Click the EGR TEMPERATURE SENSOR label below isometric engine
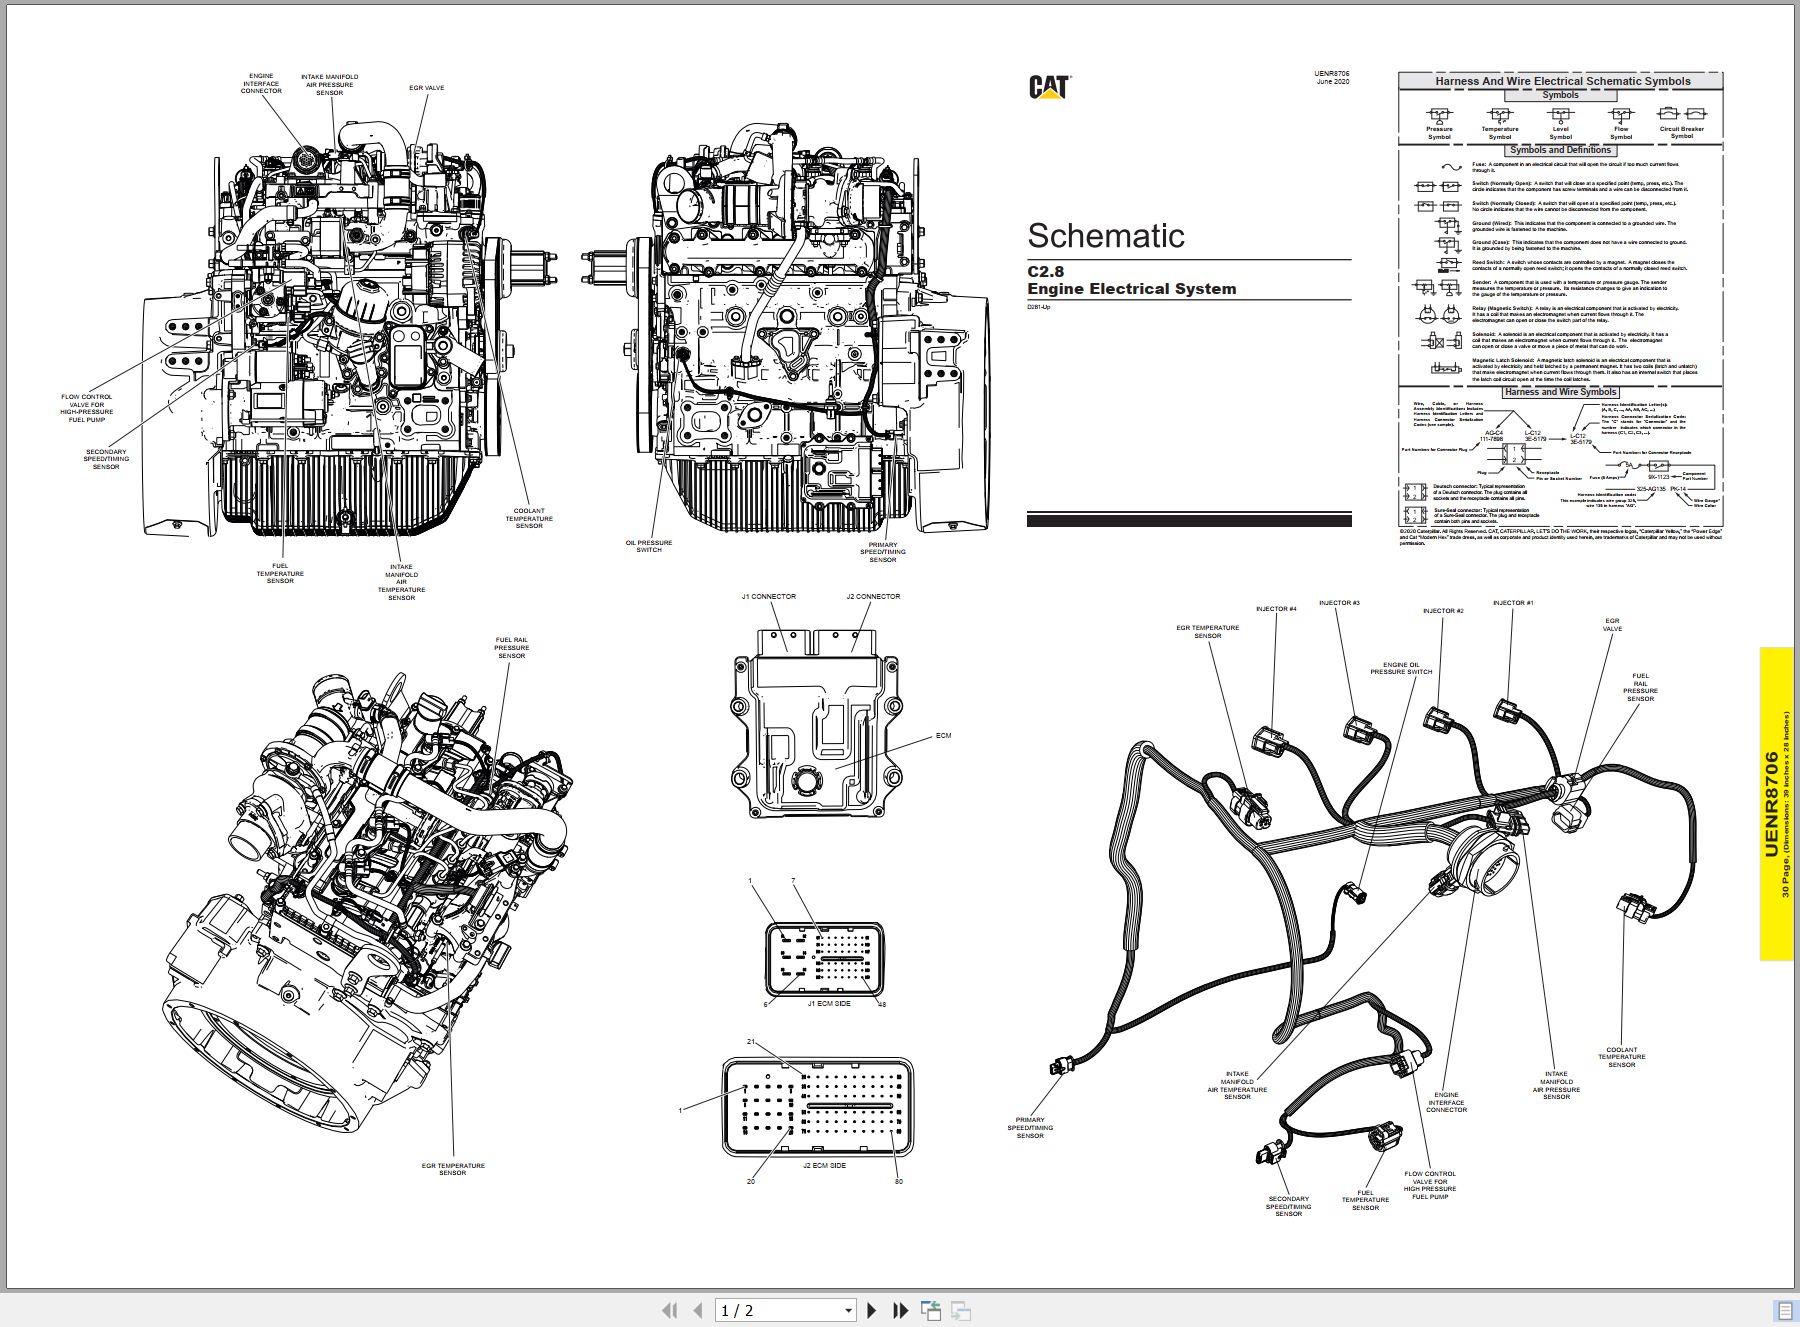The image size is (1800, 1327). point(453,1169)
